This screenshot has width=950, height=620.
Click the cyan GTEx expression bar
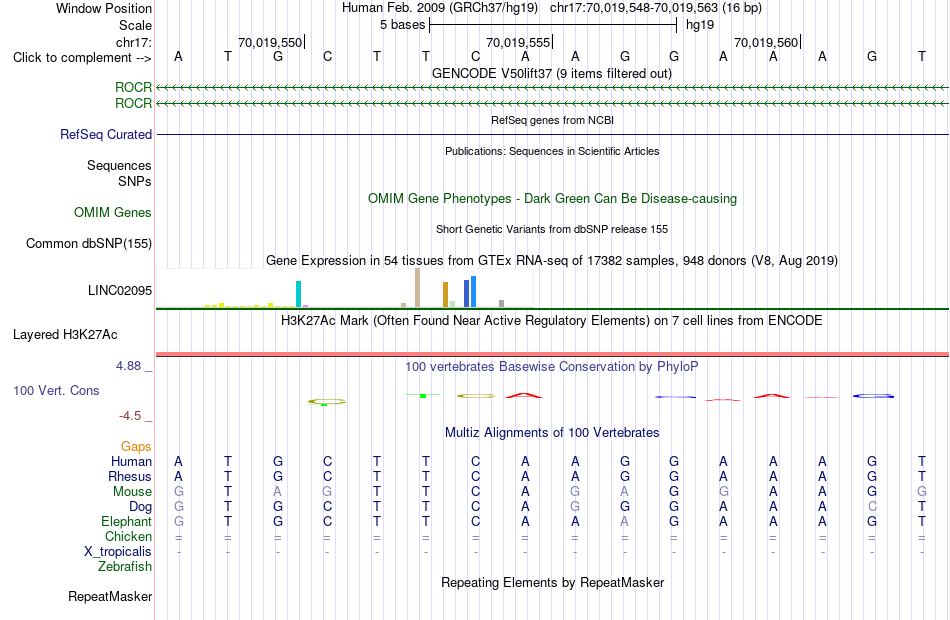298,294
